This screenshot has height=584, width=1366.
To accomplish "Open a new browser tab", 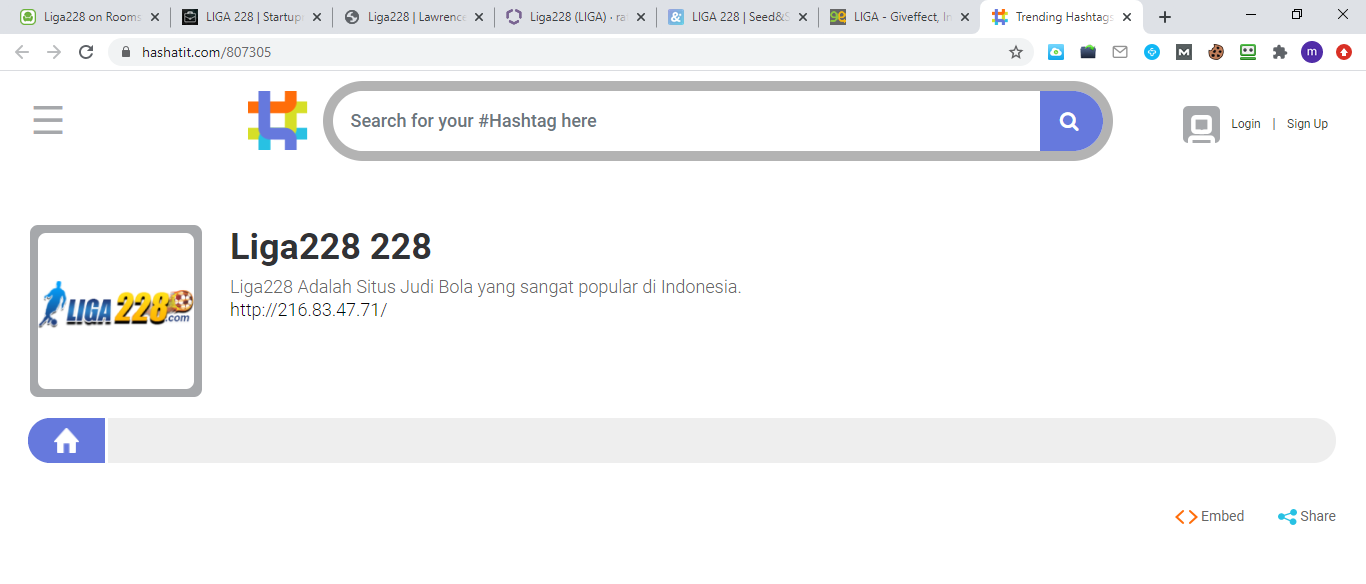I will tap(1165, 17).
